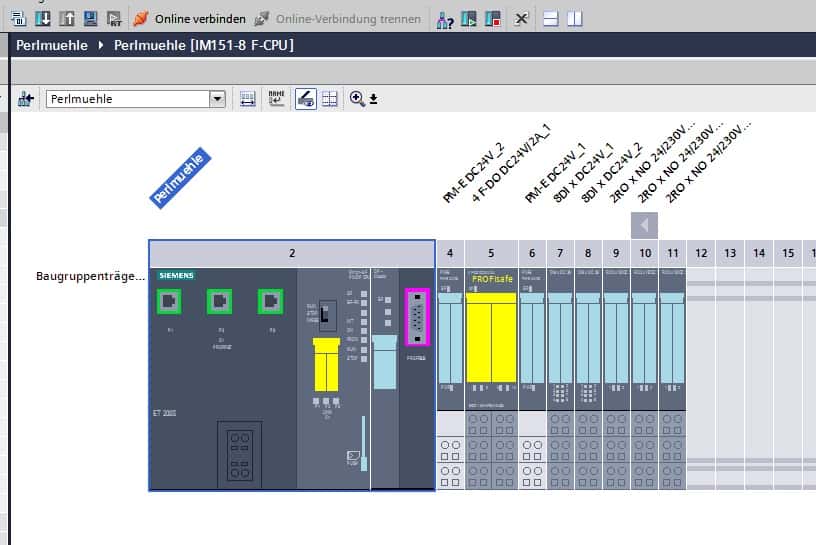Click the CPU mode selector switch
Screen dimensions: 816x545
tap(327, 315)
